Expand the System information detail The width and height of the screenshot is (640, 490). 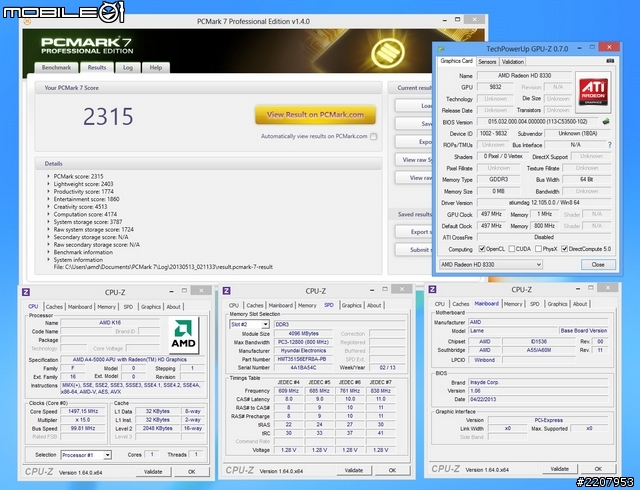tap(49, 260)
